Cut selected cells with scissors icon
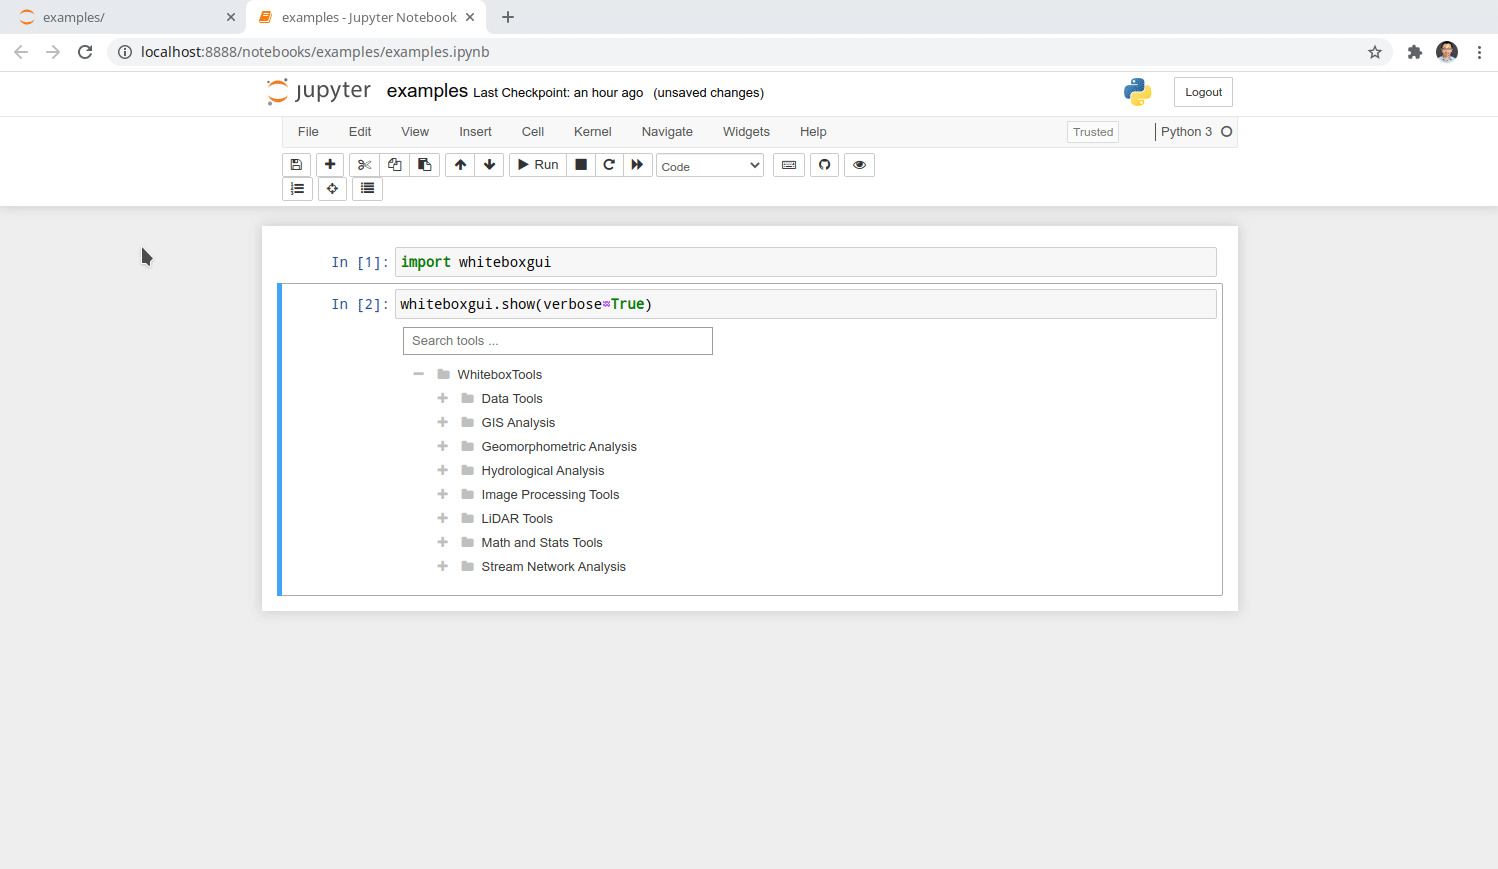 coord(364,165)
